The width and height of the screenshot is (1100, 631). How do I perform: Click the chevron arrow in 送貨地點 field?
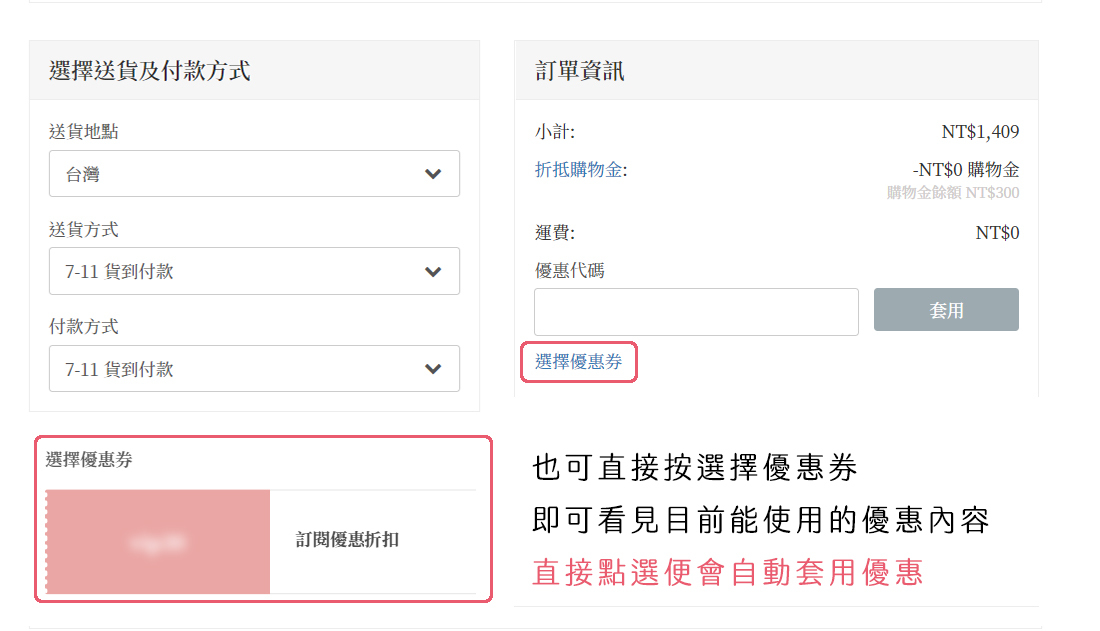pyautogui.click(x=432, y=174)
